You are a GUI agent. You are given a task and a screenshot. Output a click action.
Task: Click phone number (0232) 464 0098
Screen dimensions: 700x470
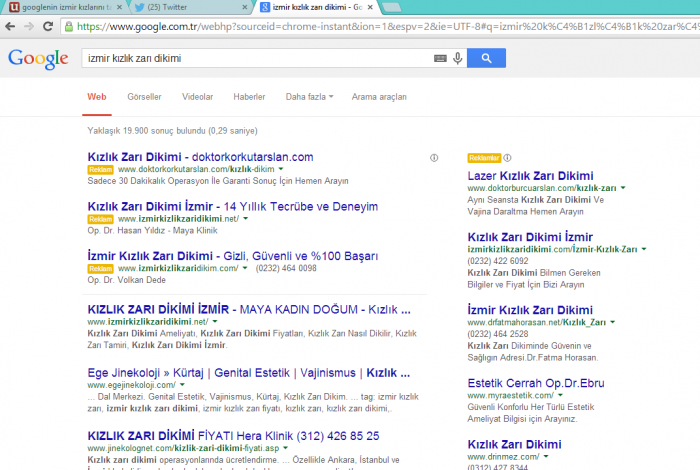pos(286,268)
